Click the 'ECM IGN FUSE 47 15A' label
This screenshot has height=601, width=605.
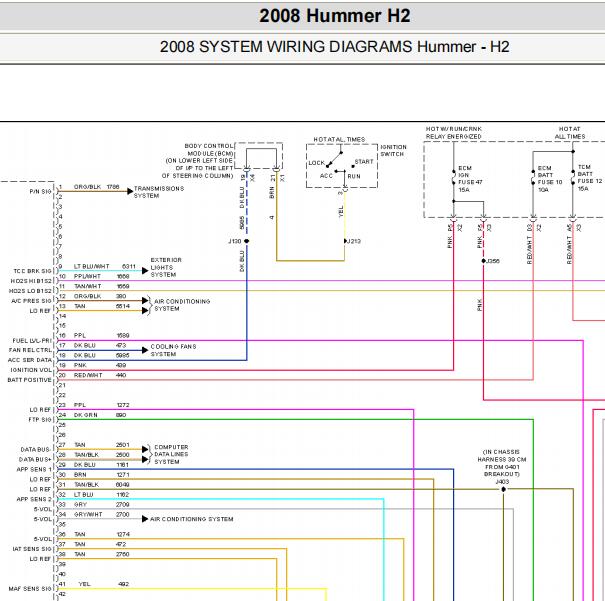(470, 179)
